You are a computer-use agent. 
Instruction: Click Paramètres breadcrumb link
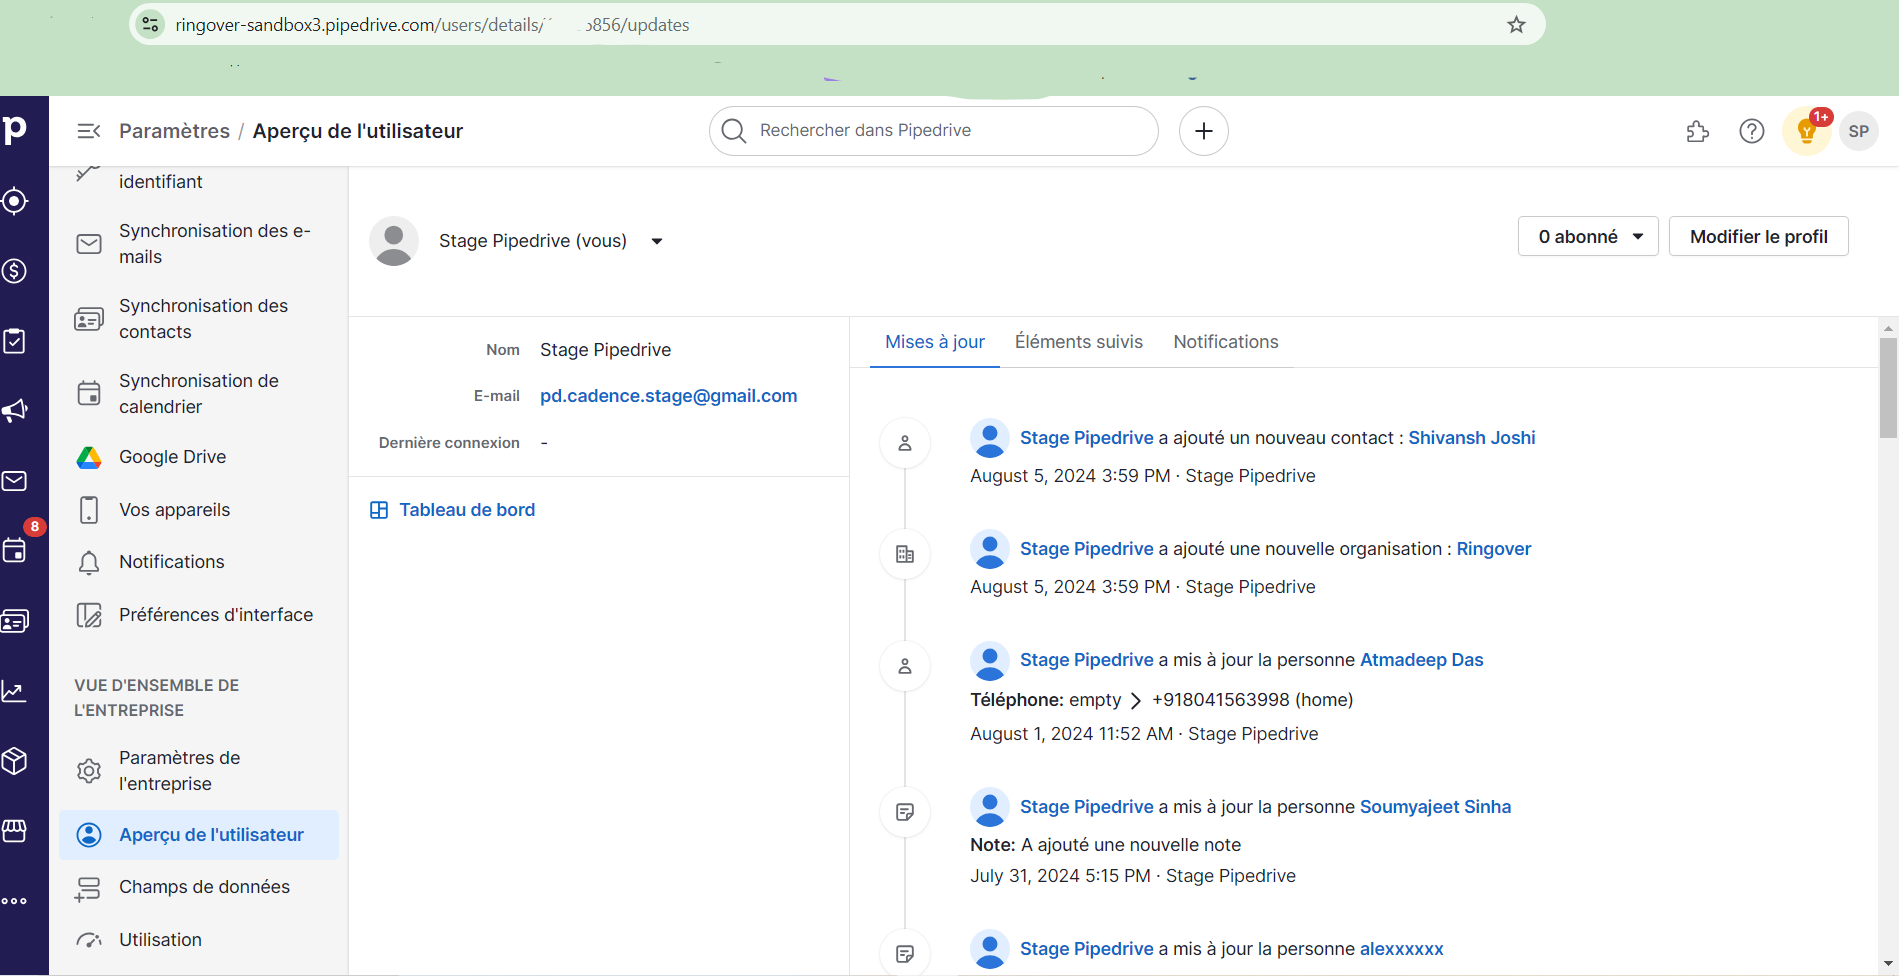(x=174, y=131)
